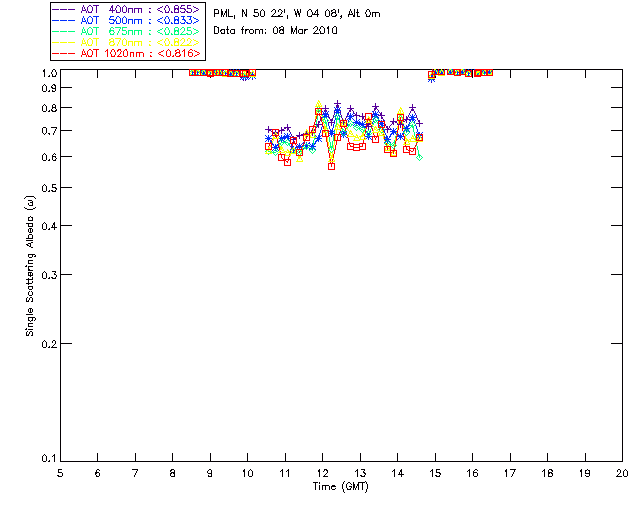The height and width of the screenshot is (512, 640).
Task: Click the AOT 870nm legend entry
Action: 126,42
